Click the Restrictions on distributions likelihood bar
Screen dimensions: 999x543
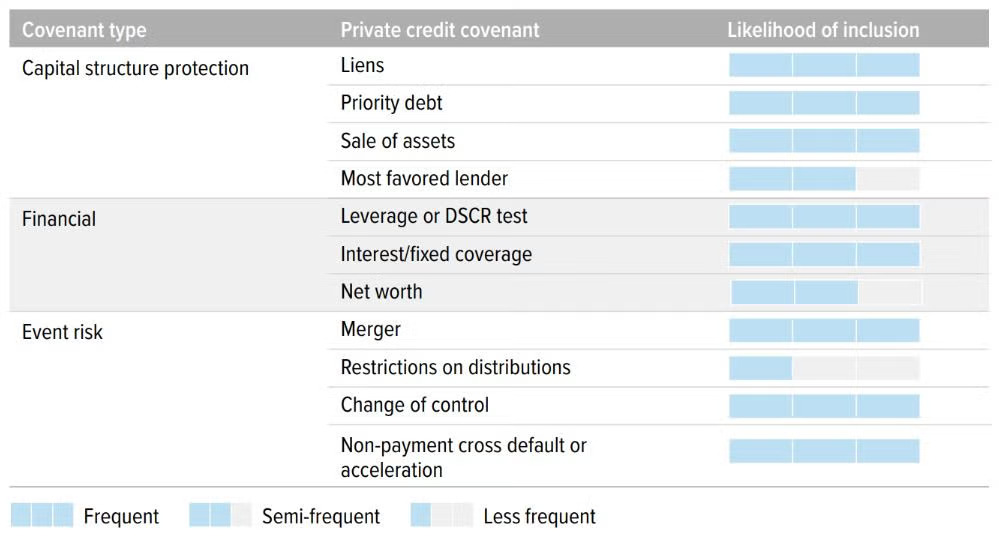823,368
